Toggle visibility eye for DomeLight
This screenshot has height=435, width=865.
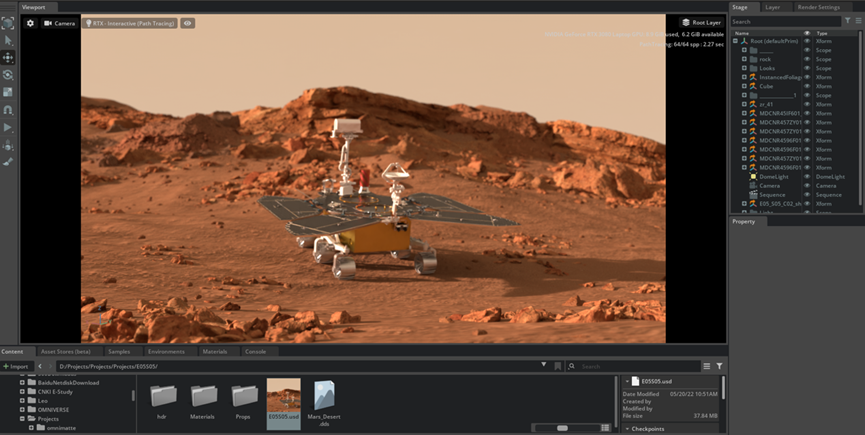807,177
